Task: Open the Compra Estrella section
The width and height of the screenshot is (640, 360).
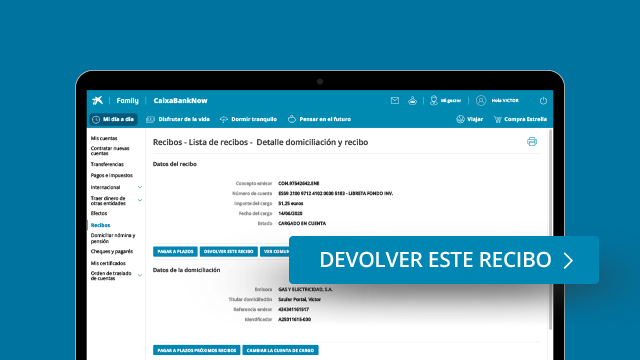Action: point(525,119)
